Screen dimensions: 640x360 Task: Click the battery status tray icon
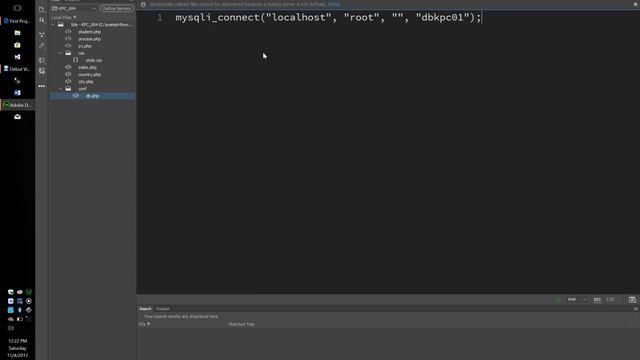[x=20, y=319]
